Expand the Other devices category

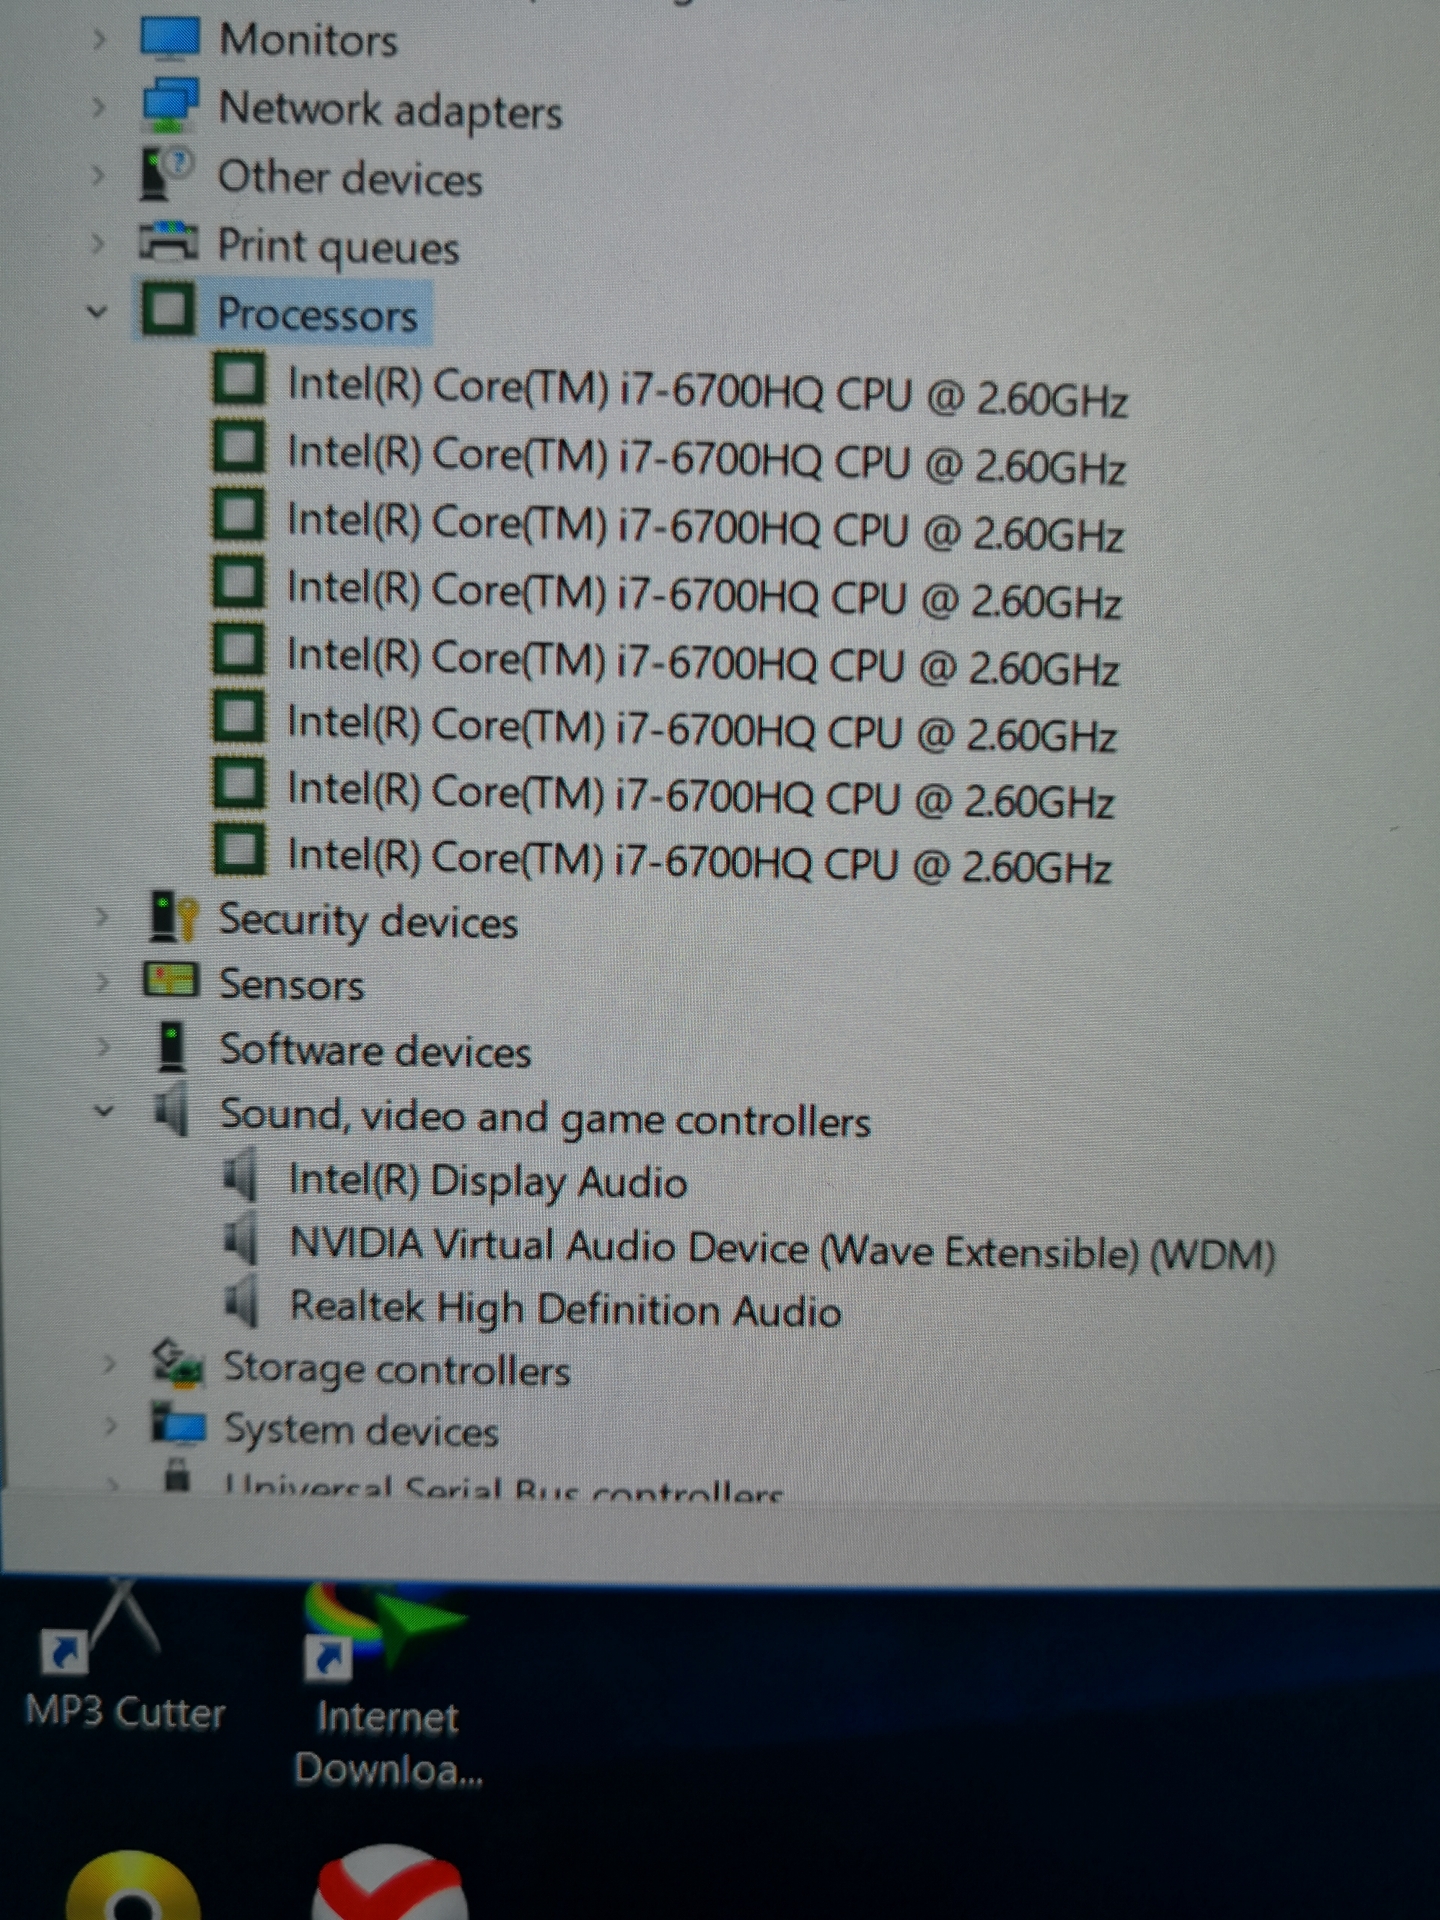98,175
